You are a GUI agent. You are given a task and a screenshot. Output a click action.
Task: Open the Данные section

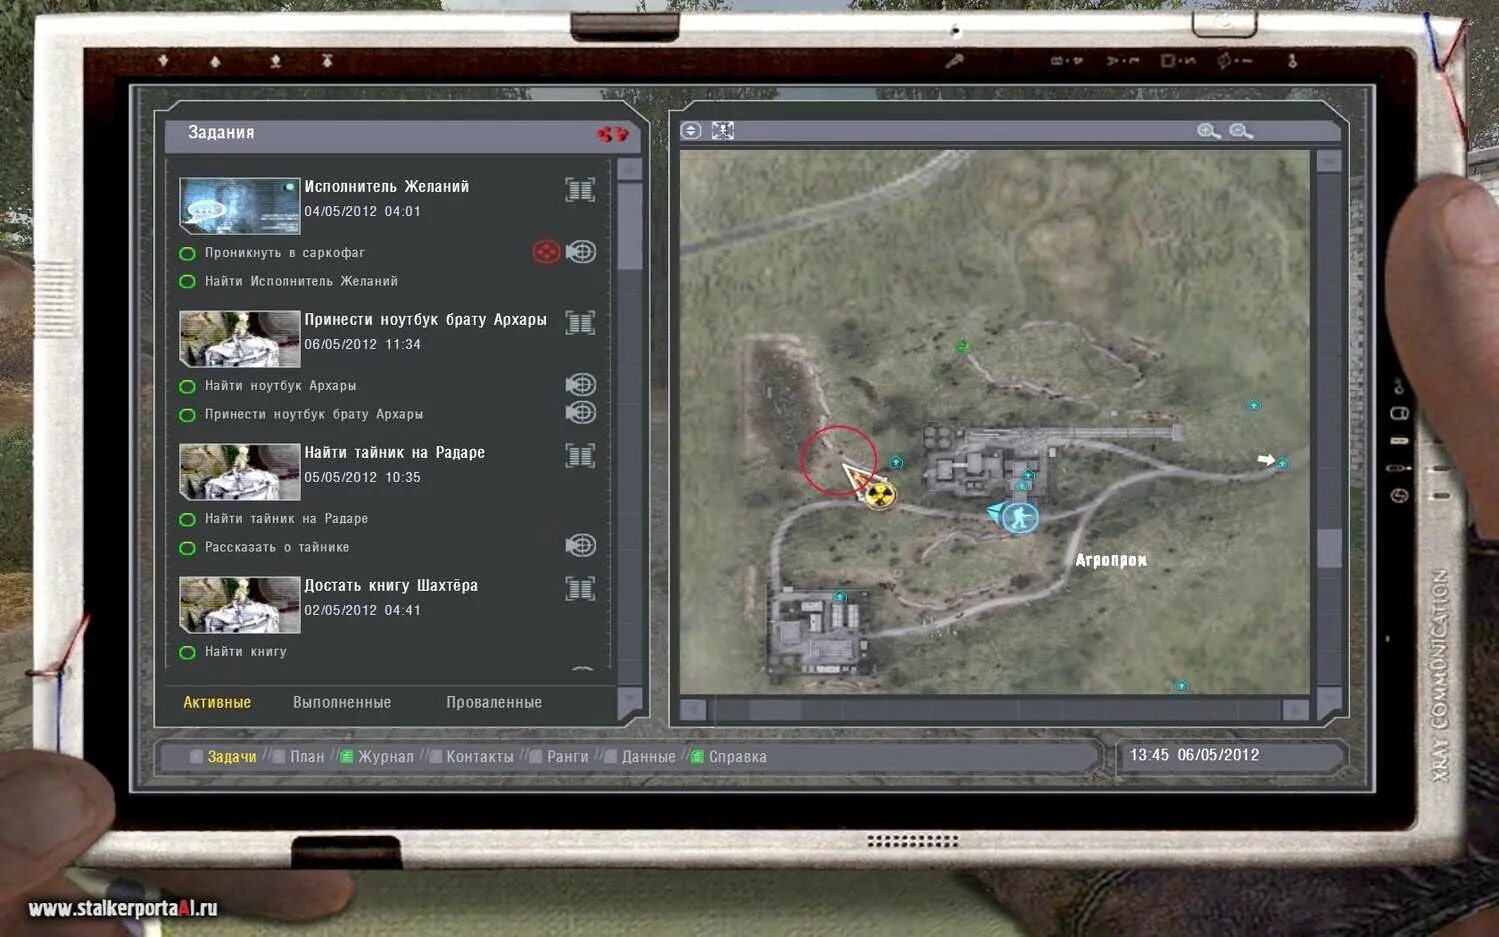[x=649, y=757]
